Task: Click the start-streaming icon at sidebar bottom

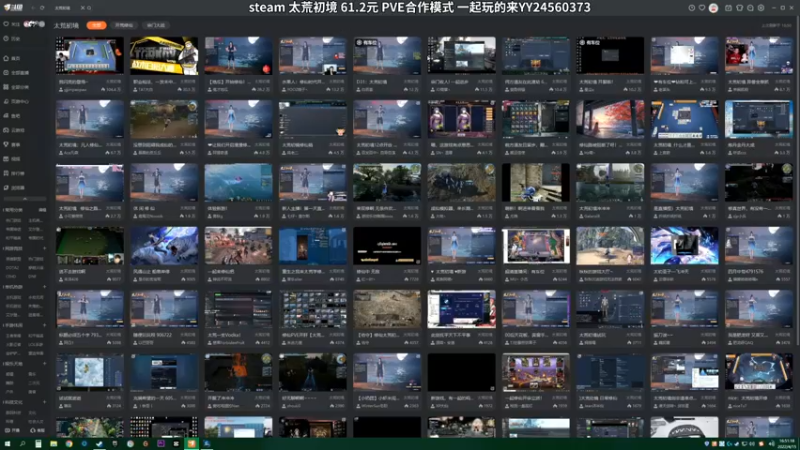Action: (x=11, y=431)
